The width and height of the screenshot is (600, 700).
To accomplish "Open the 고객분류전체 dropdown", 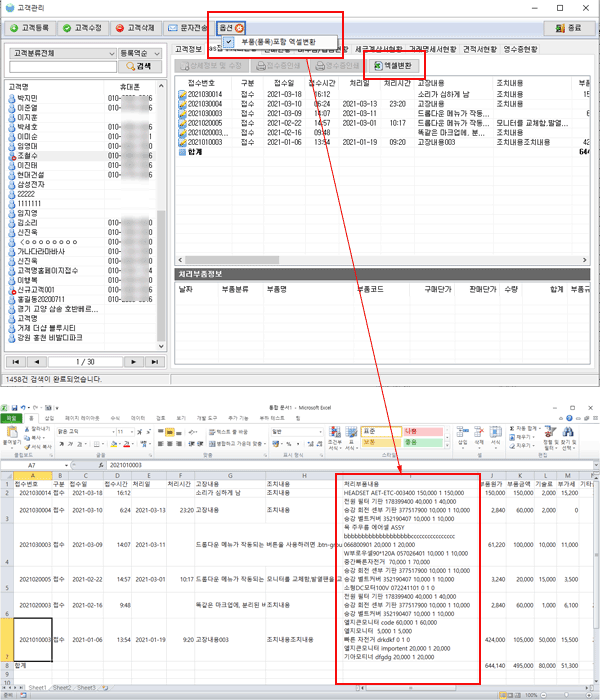I will [x=62, y=54].
